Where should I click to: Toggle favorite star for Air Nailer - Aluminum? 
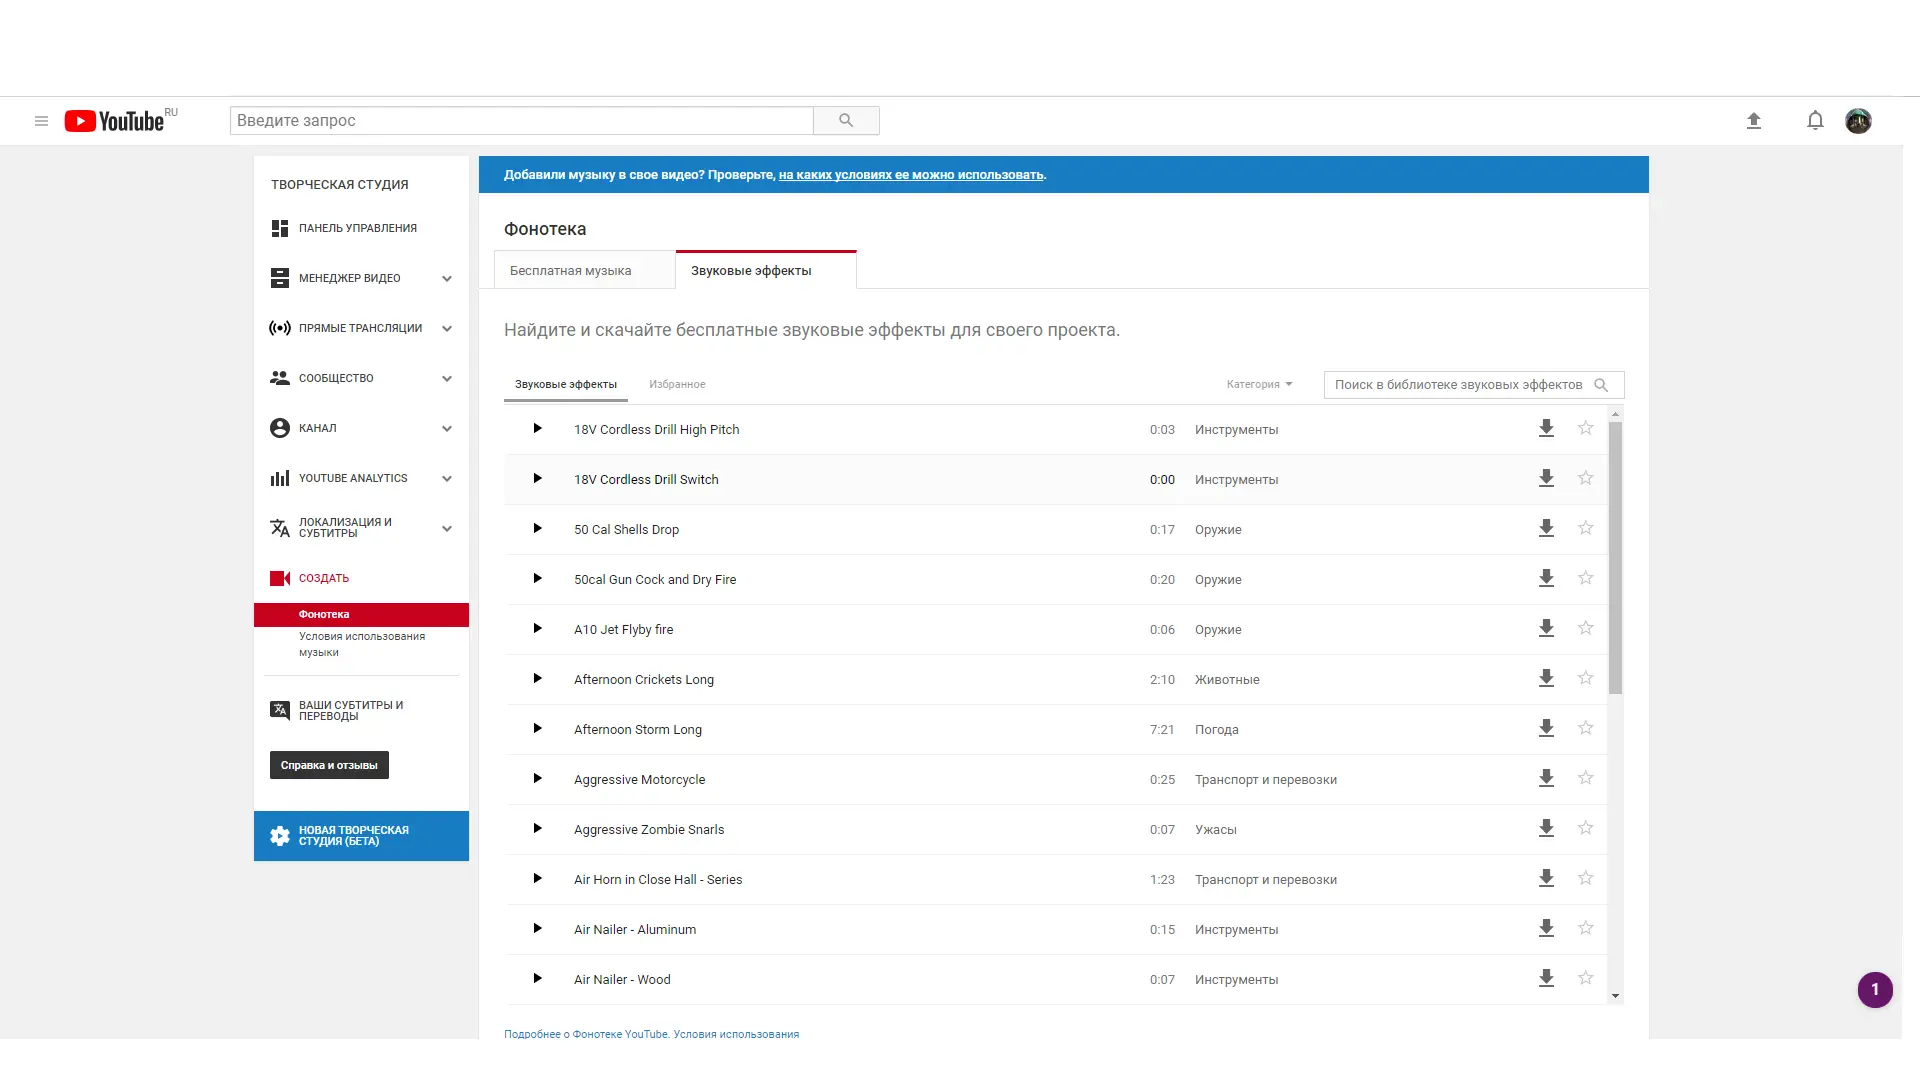pos(1585,929)
